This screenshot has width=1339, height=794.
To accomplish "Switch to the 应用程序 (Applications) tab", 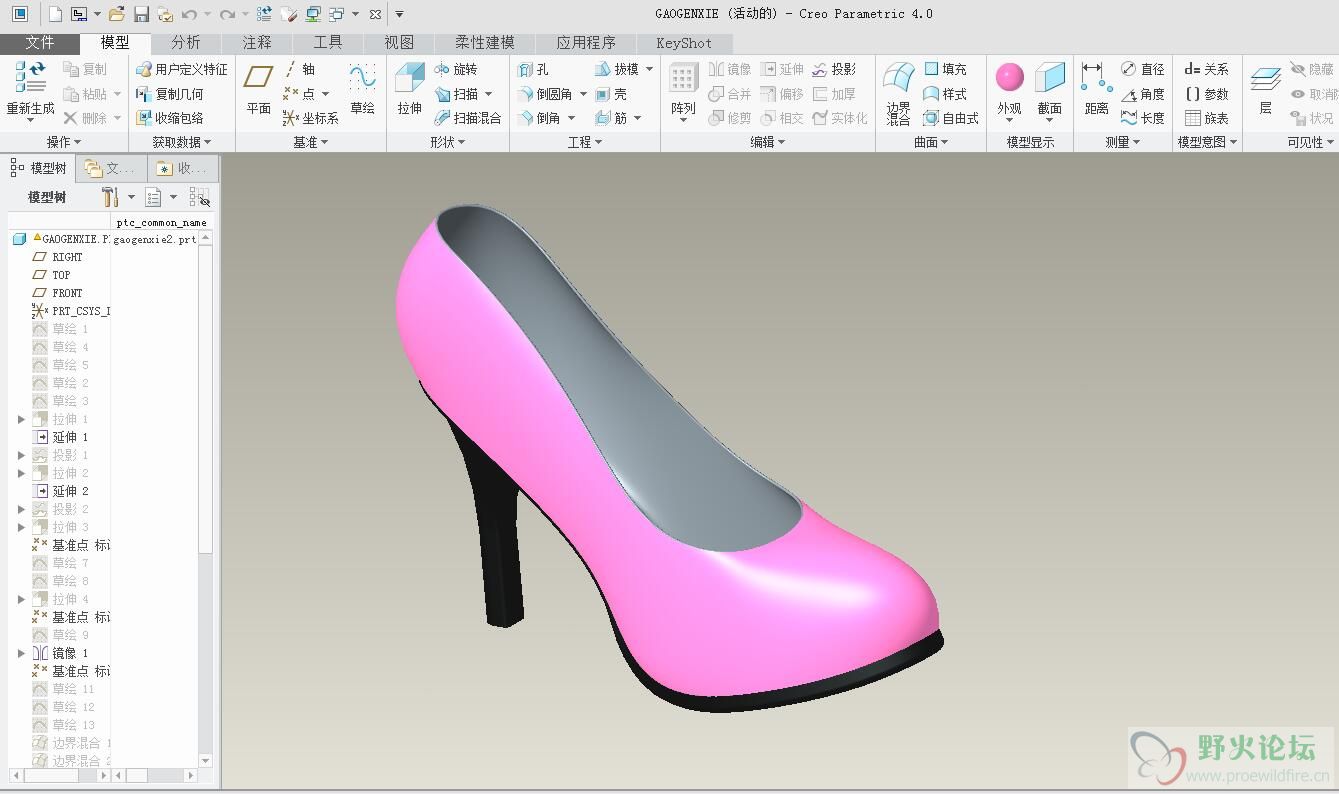I will [x=586, y=43].
